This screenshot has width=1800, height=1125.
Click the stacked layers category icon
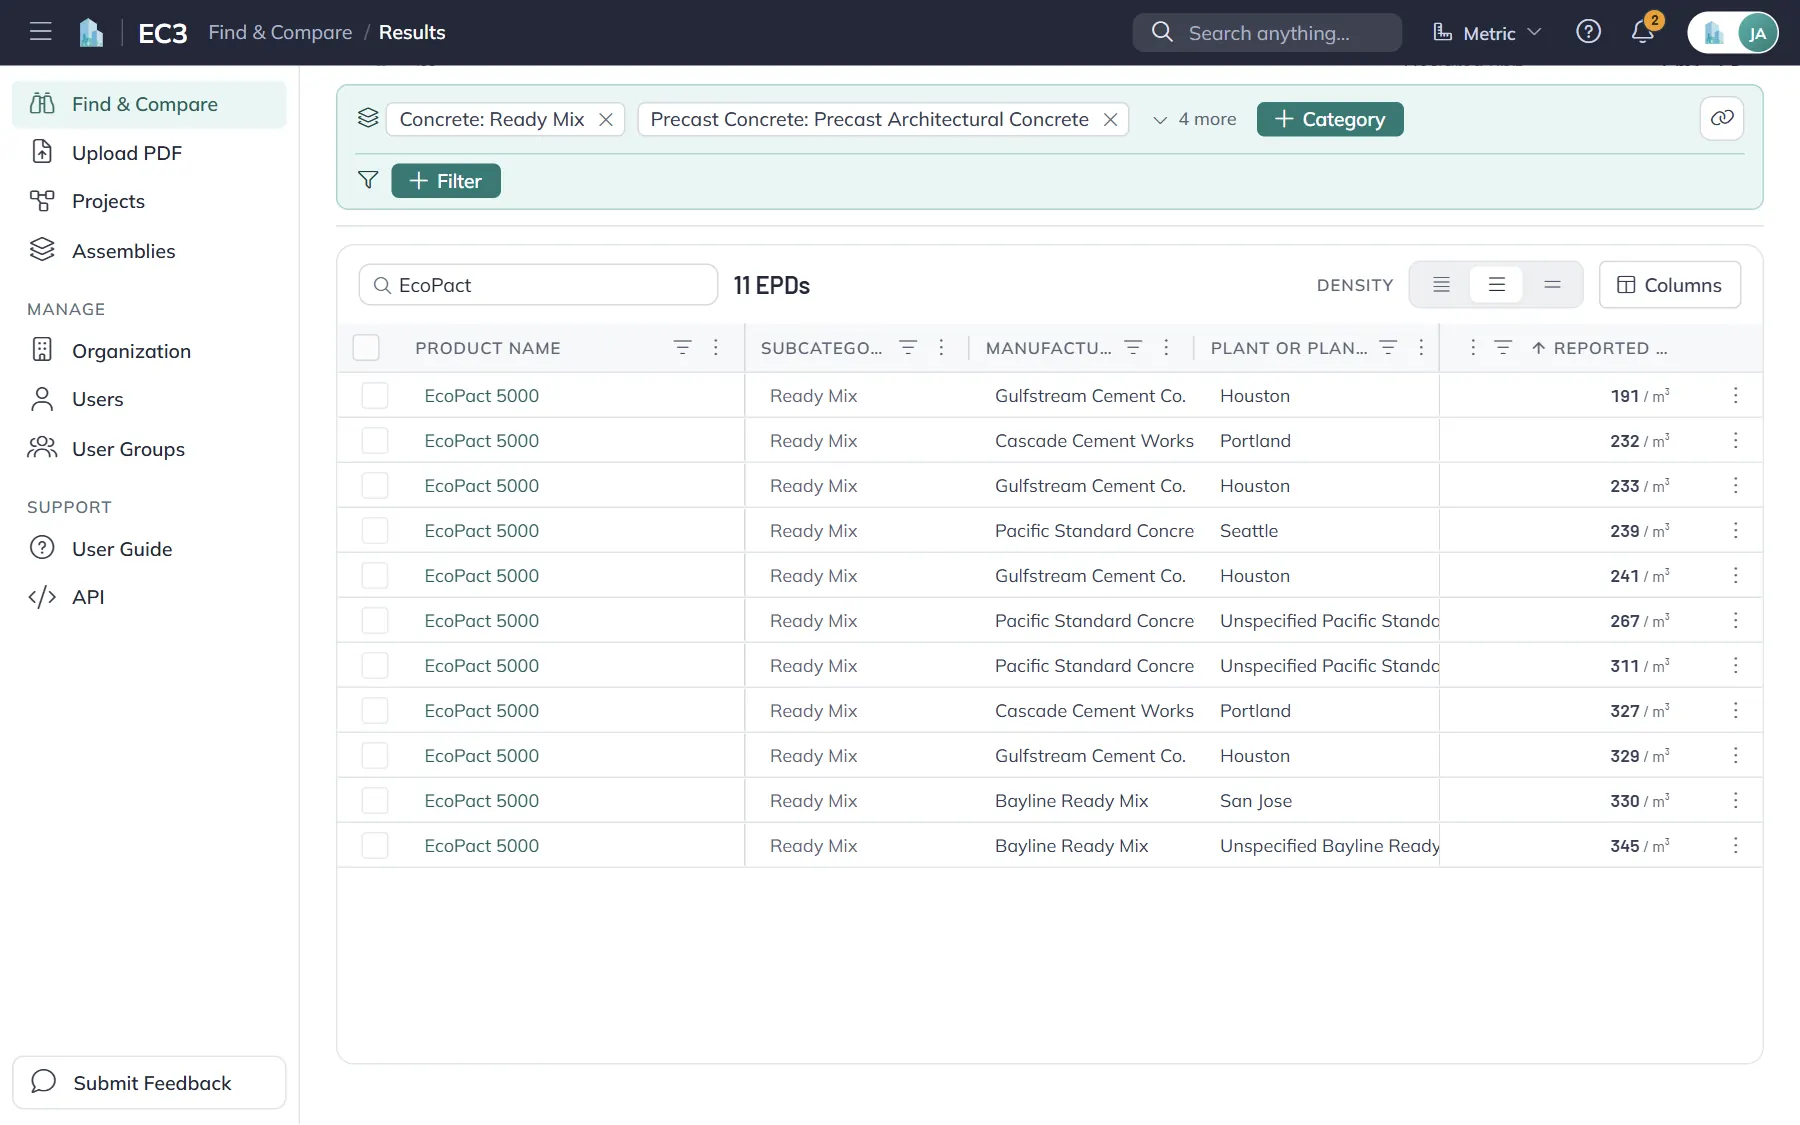pyautogui.click(x=368, y=118)
